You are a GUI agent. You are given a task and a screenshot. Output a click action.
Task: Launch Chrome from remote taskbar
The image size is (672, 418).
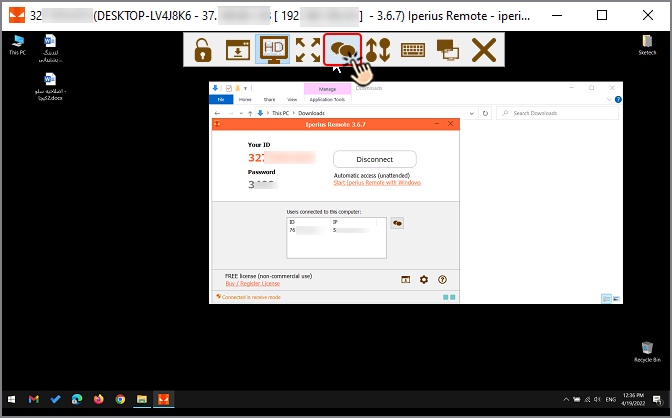[x=120, y=399]
